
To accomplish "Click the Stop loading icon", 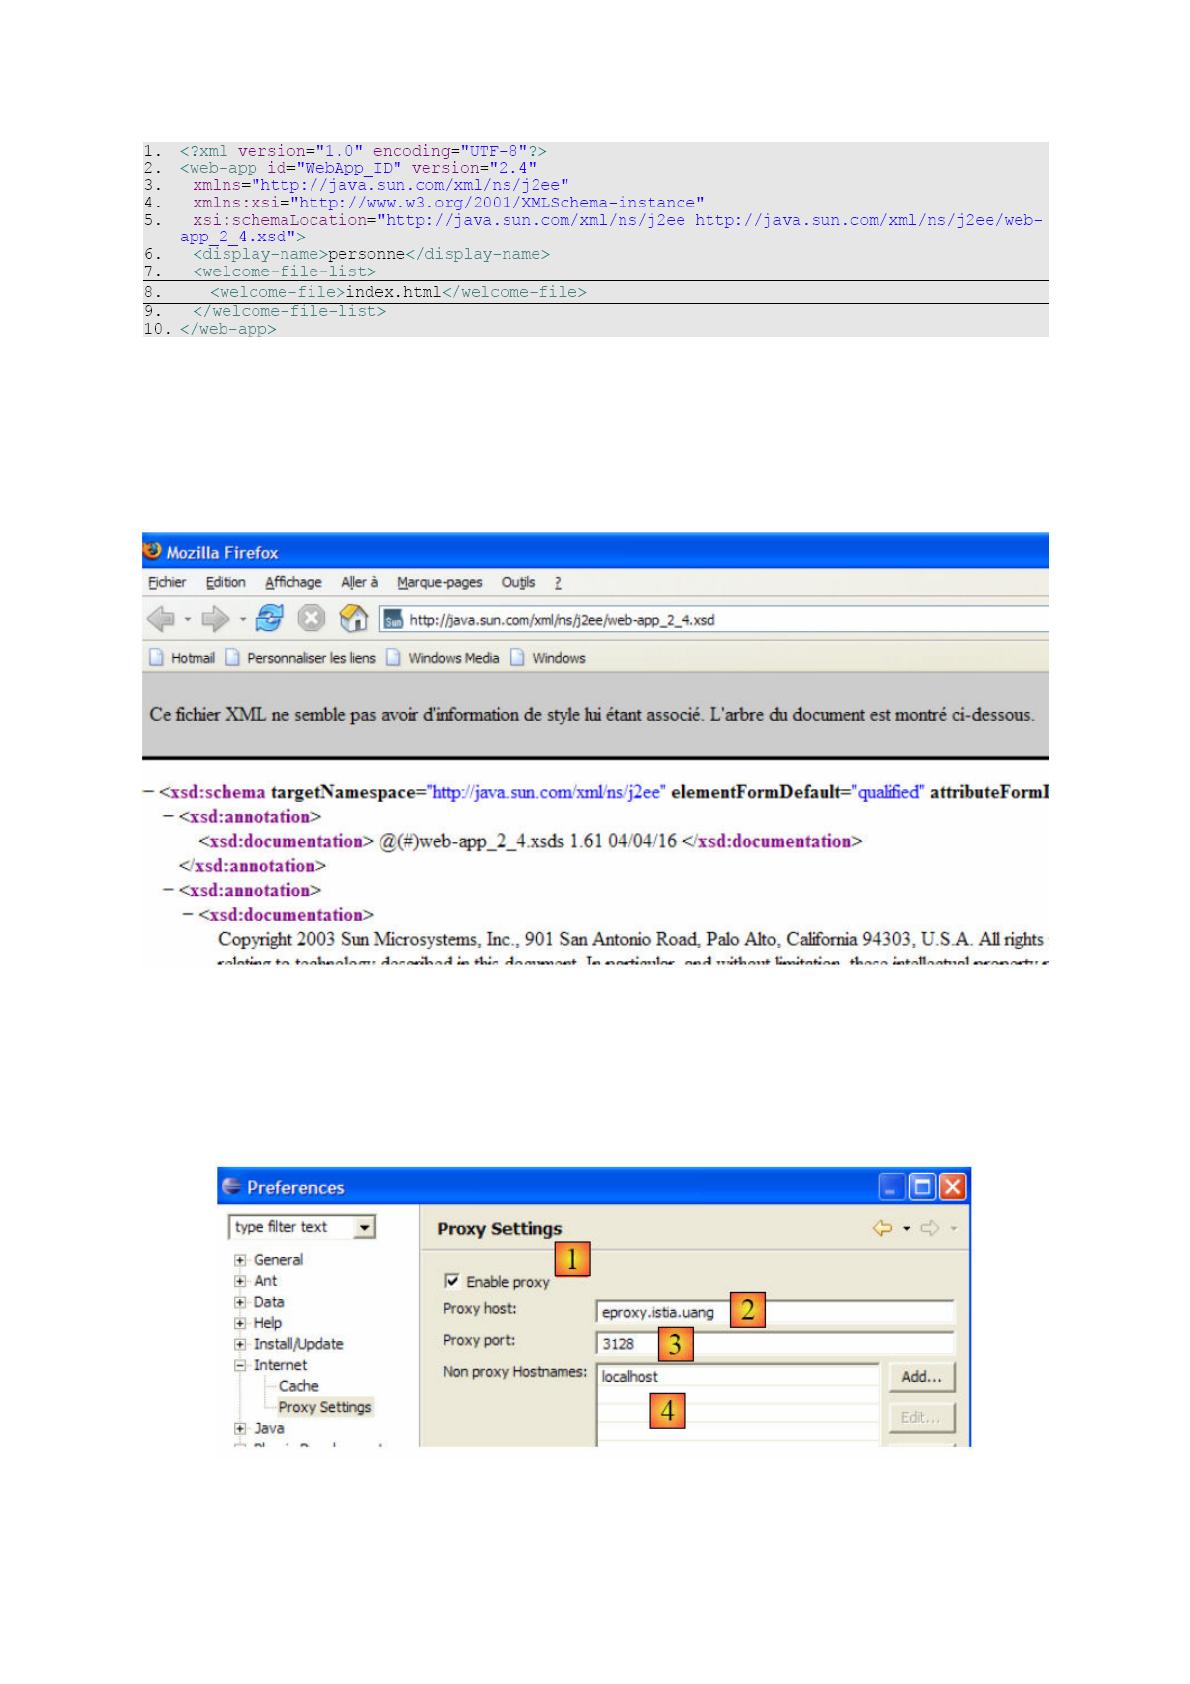I will [312, 620].
